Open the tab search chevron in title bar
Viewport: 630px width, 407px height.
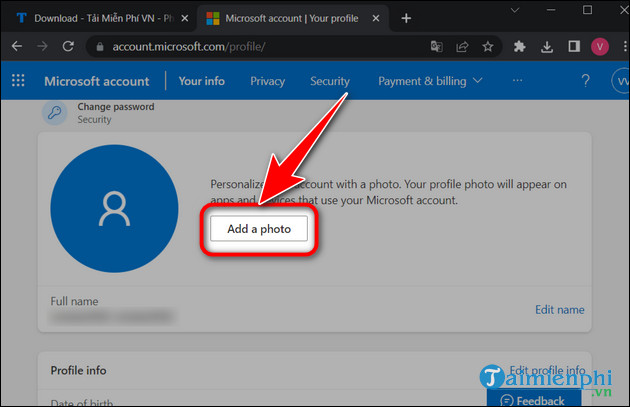tap(515, 10)
